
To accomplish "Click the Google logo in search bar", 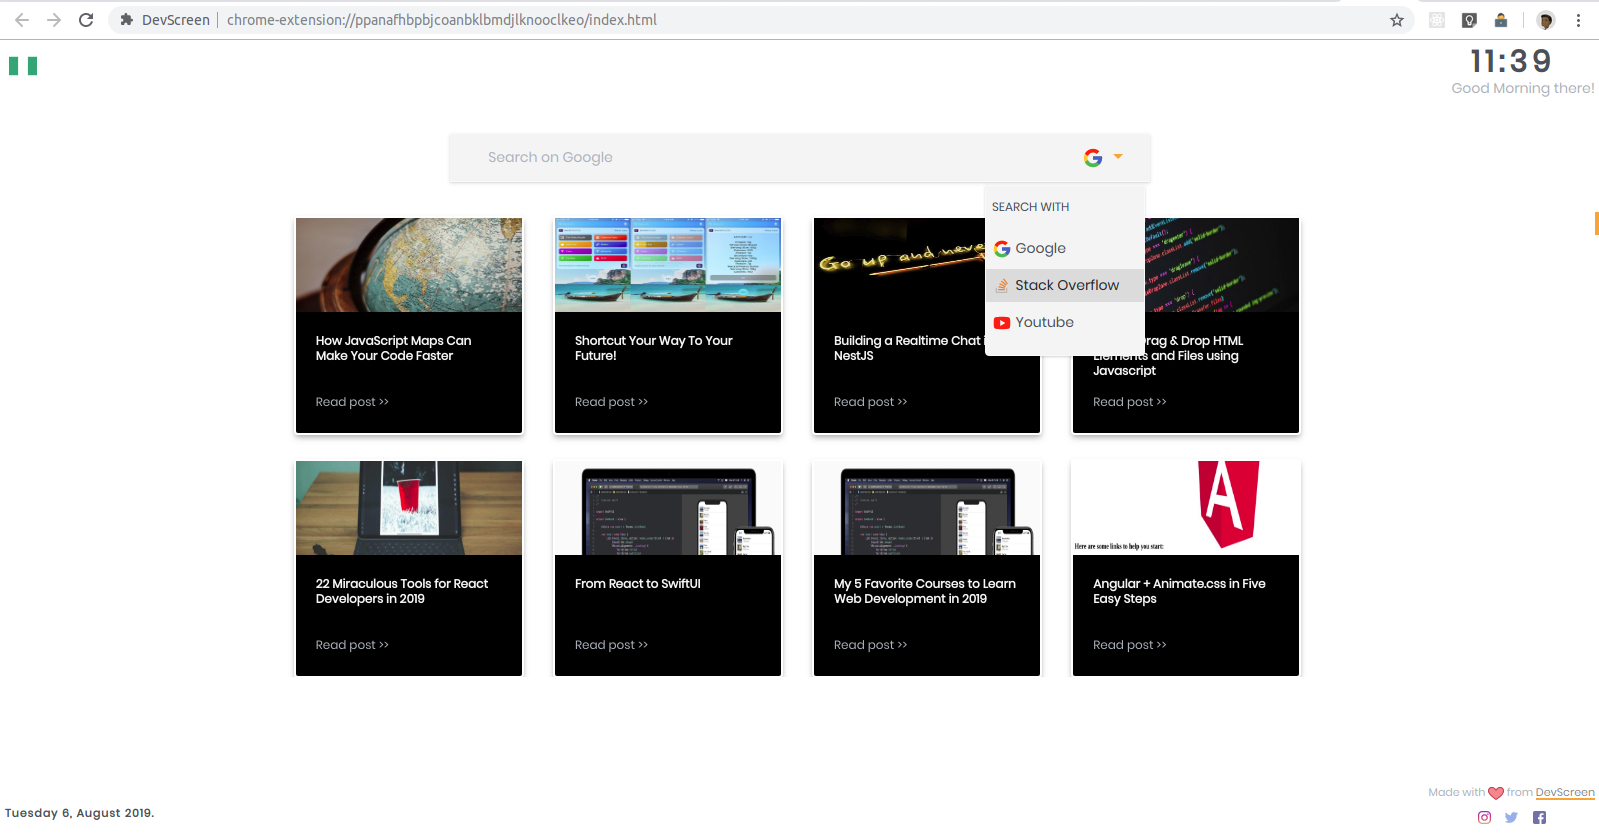I will 1093,158.
